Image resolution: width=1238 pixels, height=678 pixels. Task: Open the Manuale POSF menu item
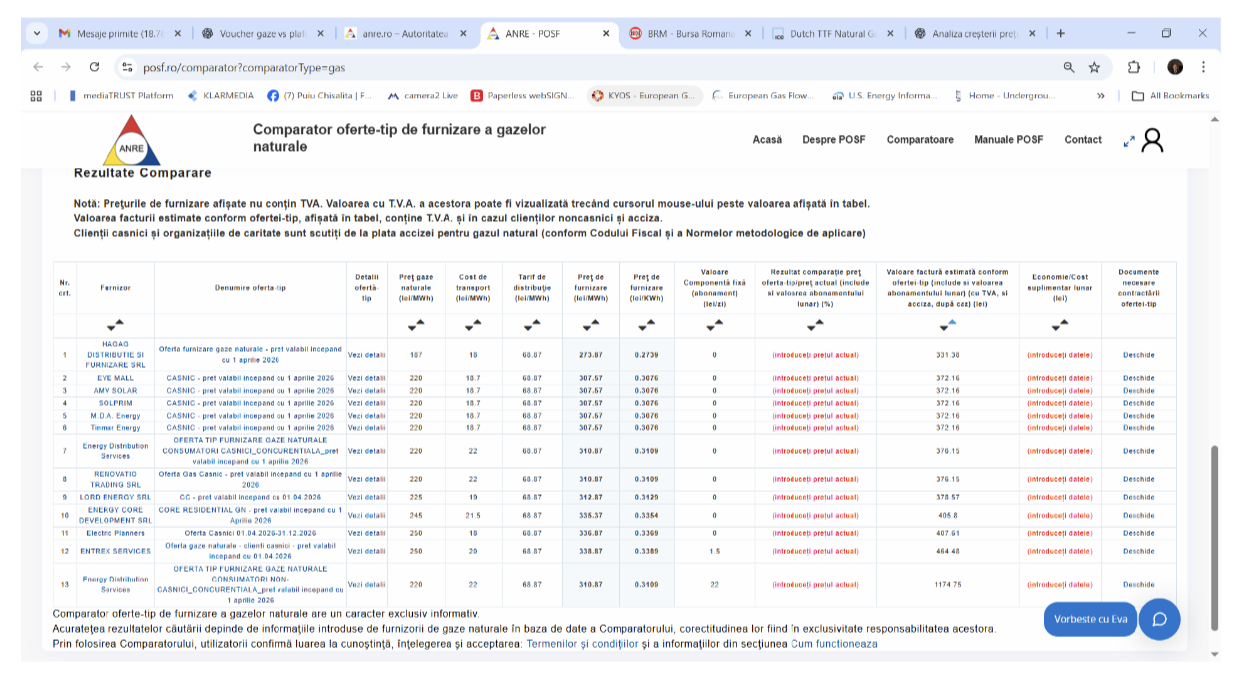pyautogui.click(x=1009, y=140)
